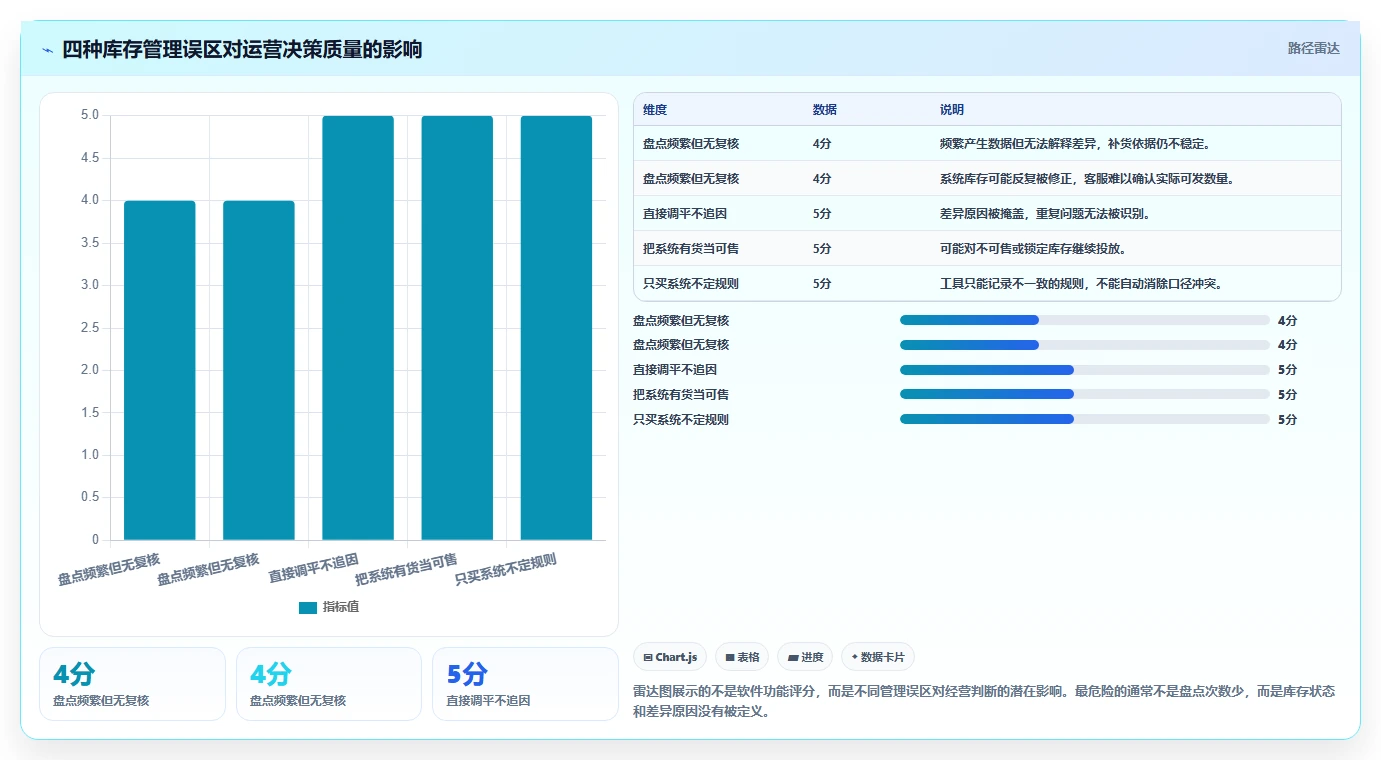Click the x-axis label 把系统有货当可售
Viewport: 1381px width, 760px height.
pos(406,569)
